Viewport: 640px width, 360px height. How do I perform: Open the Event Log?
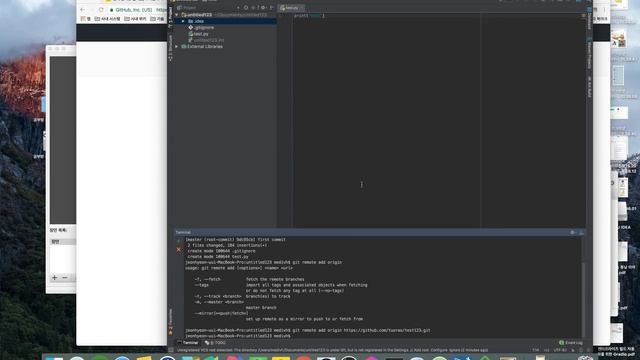point(571,343)
